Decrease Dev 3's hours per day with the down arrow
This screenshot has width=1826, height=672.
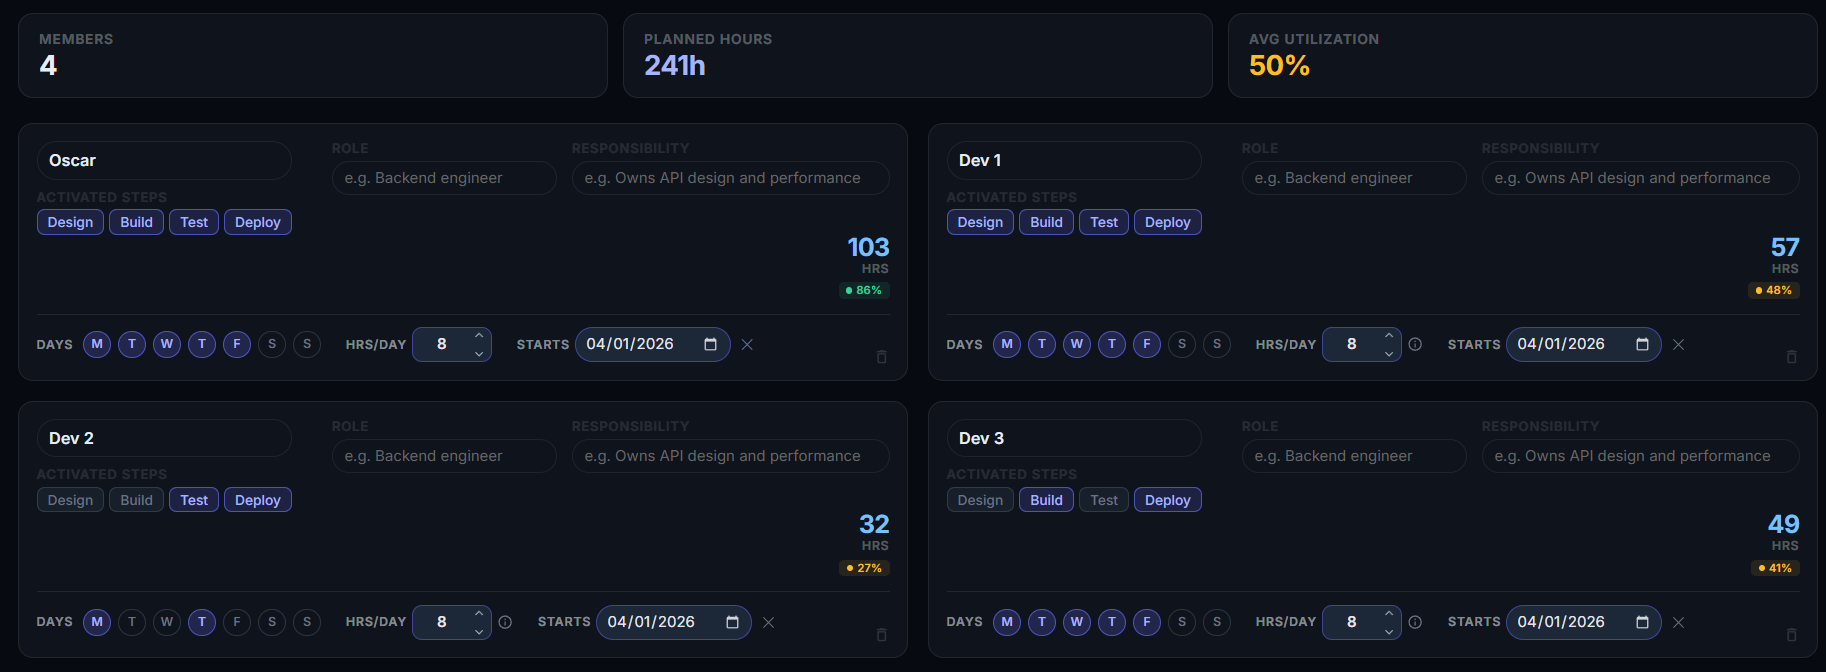[x=1389, y=631]
